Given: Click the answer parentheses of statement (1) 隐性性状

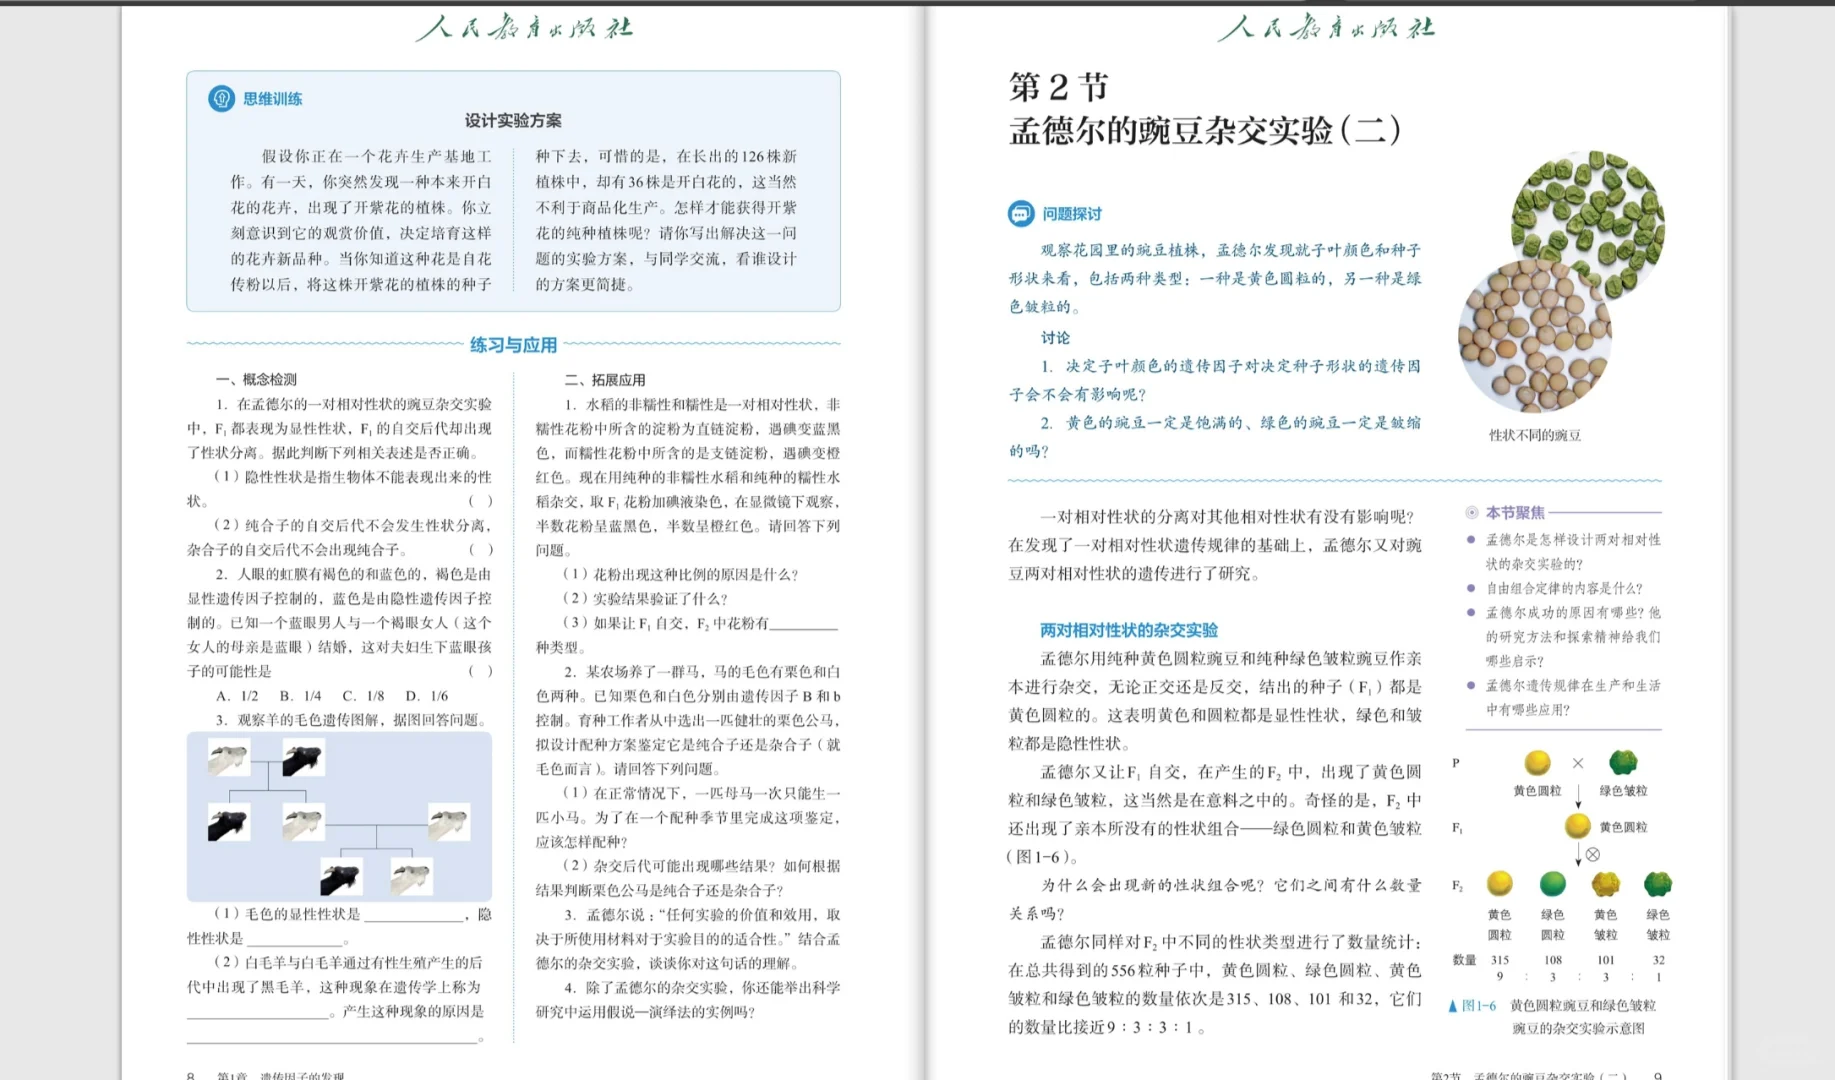Looking at the screenshot, I should coord(481,501).
